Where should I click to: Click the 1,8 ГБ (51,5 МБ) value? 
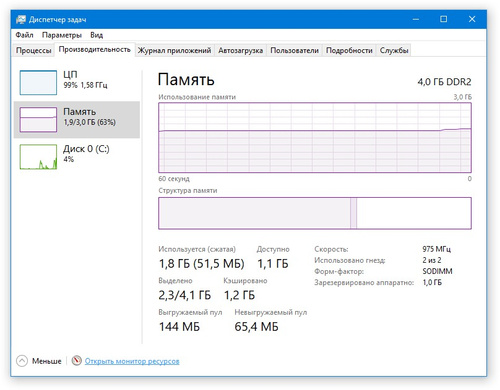[x=201, y=264]
